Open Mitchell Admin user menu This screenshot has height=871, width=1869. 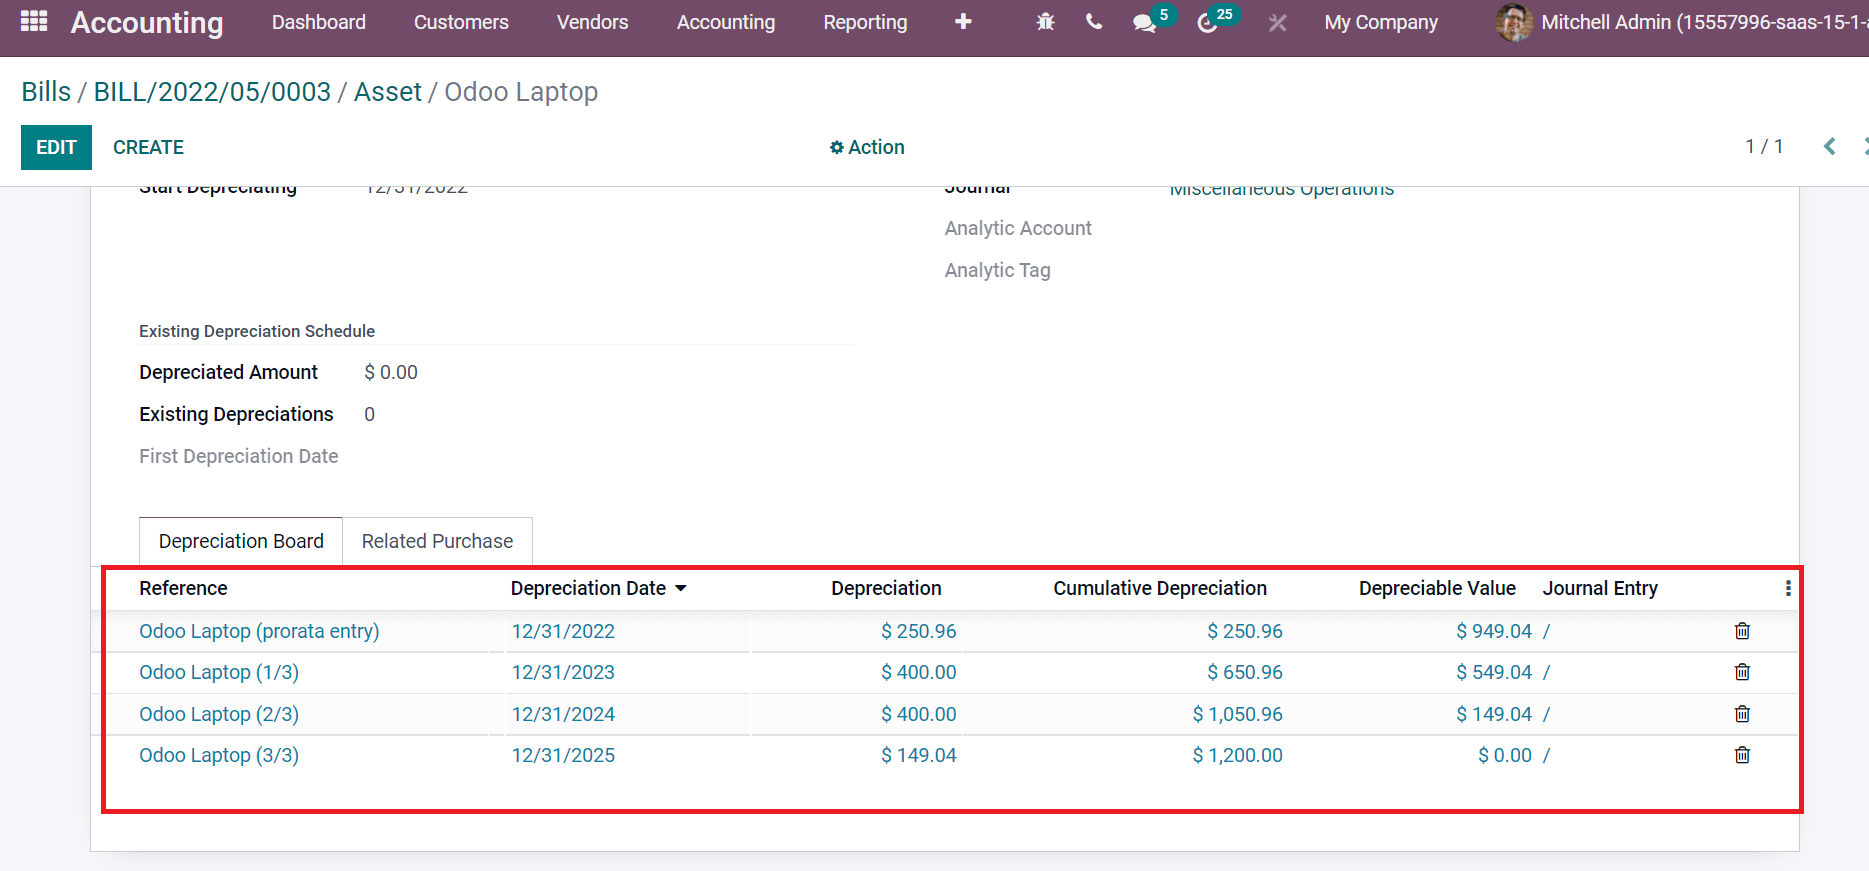click(x=1681, y=22)
